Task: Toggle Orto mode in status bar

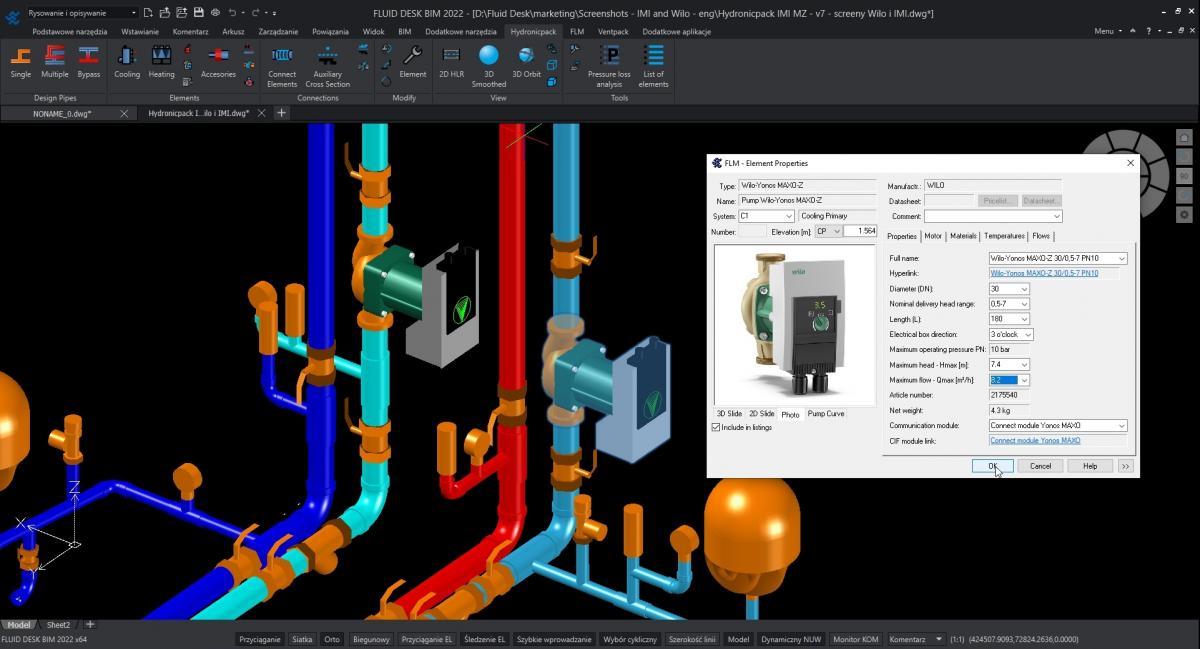Action: click(332, 639)
